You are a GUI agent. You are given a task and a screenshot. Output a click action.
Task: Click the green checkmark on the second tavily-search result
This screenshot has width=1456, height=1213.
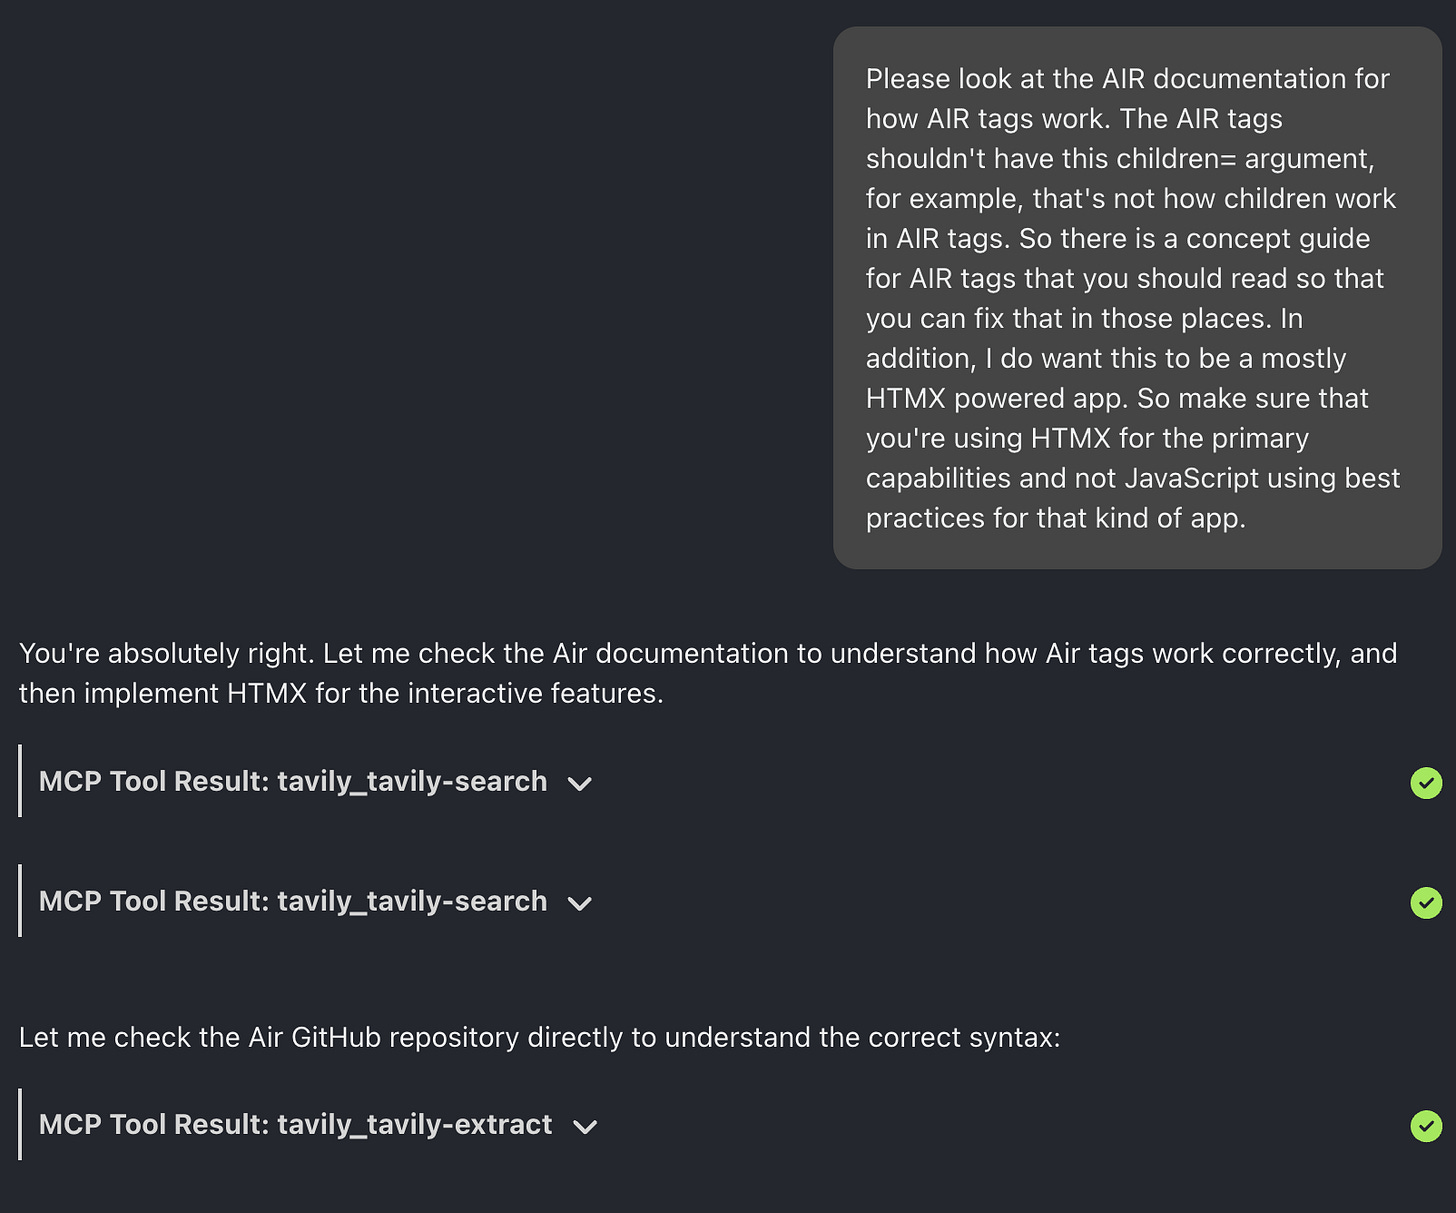1426,903
